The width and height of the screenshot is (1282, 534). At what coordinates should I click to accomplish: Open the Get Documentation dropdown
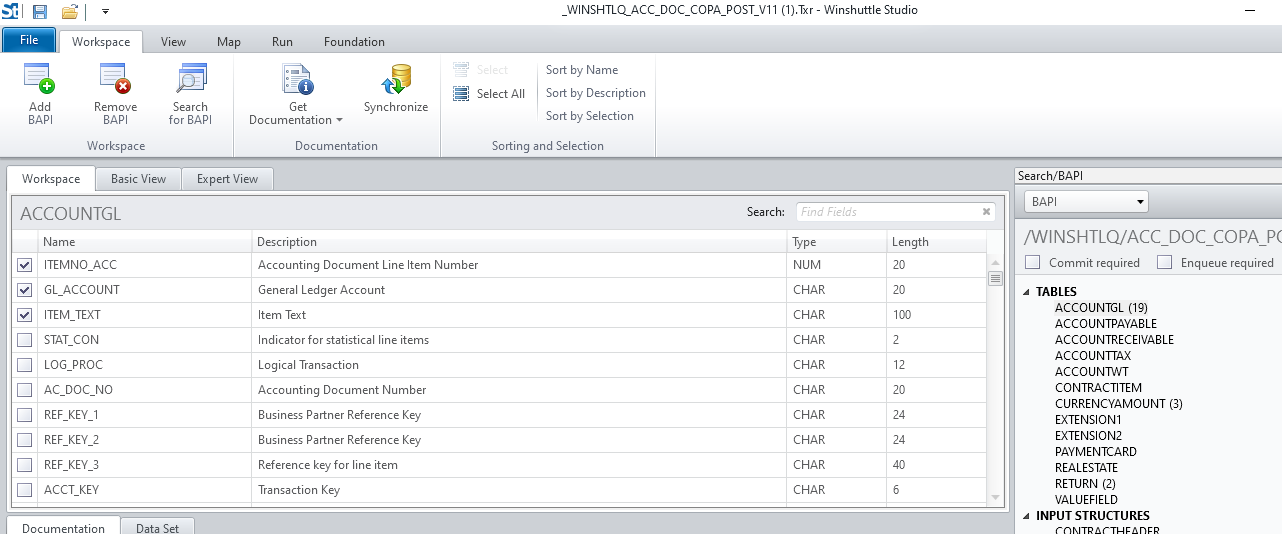296,95
